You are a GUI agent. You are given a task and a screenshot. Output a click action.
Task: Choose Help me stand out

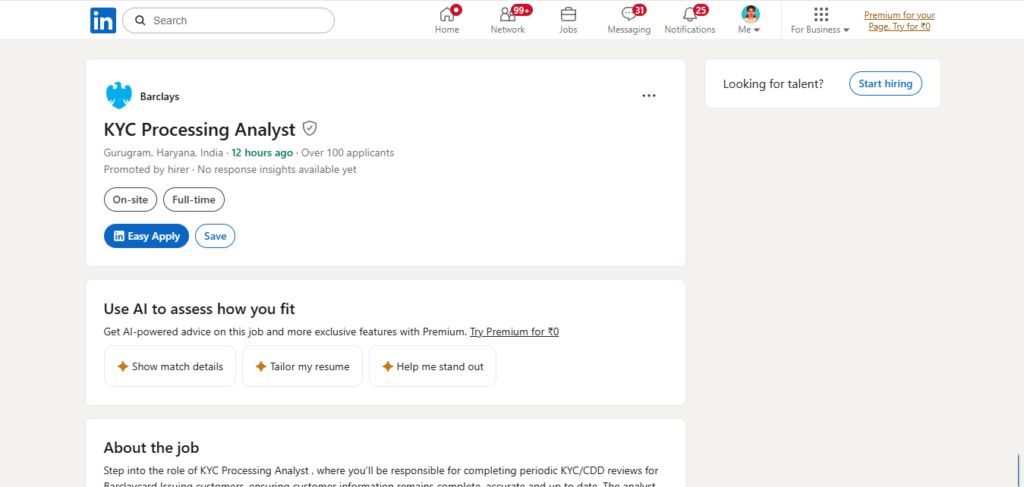(x=432, y=366)
